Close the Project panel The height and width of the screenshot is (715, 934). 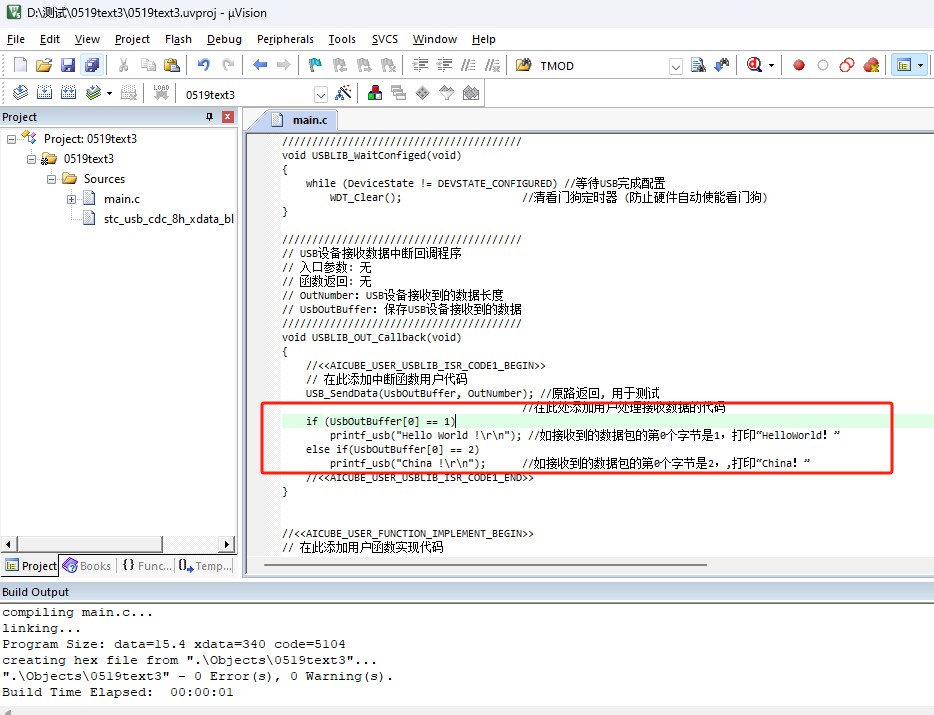pos(228,117)
